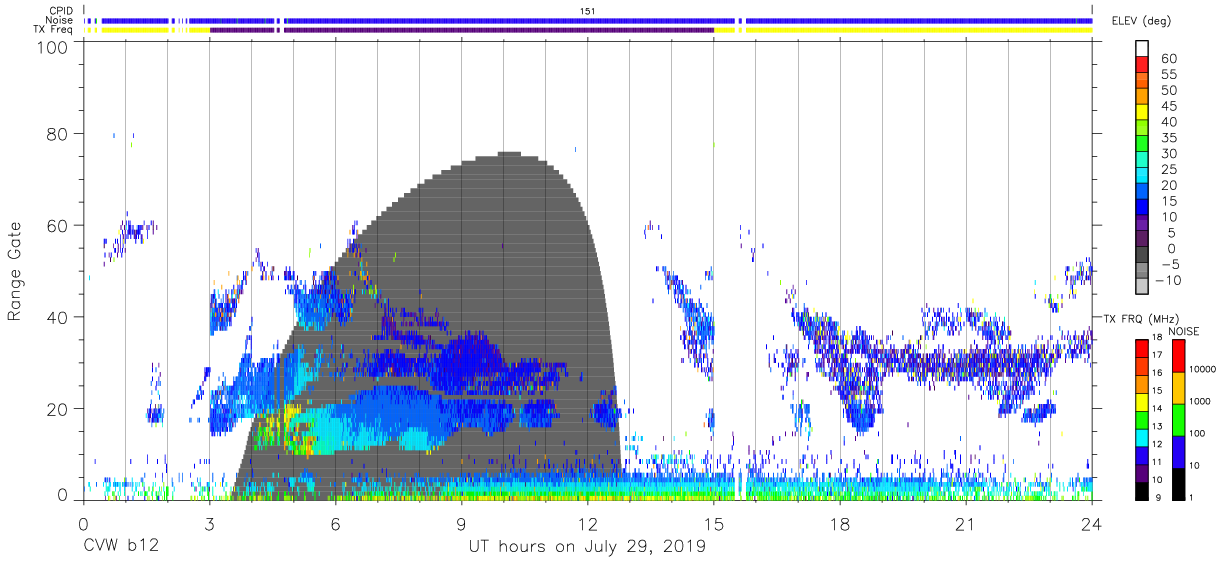Click the UT hours on July 29, 2019 title
This screenshot has width=1228, height=567.
[x=587, y=547]
